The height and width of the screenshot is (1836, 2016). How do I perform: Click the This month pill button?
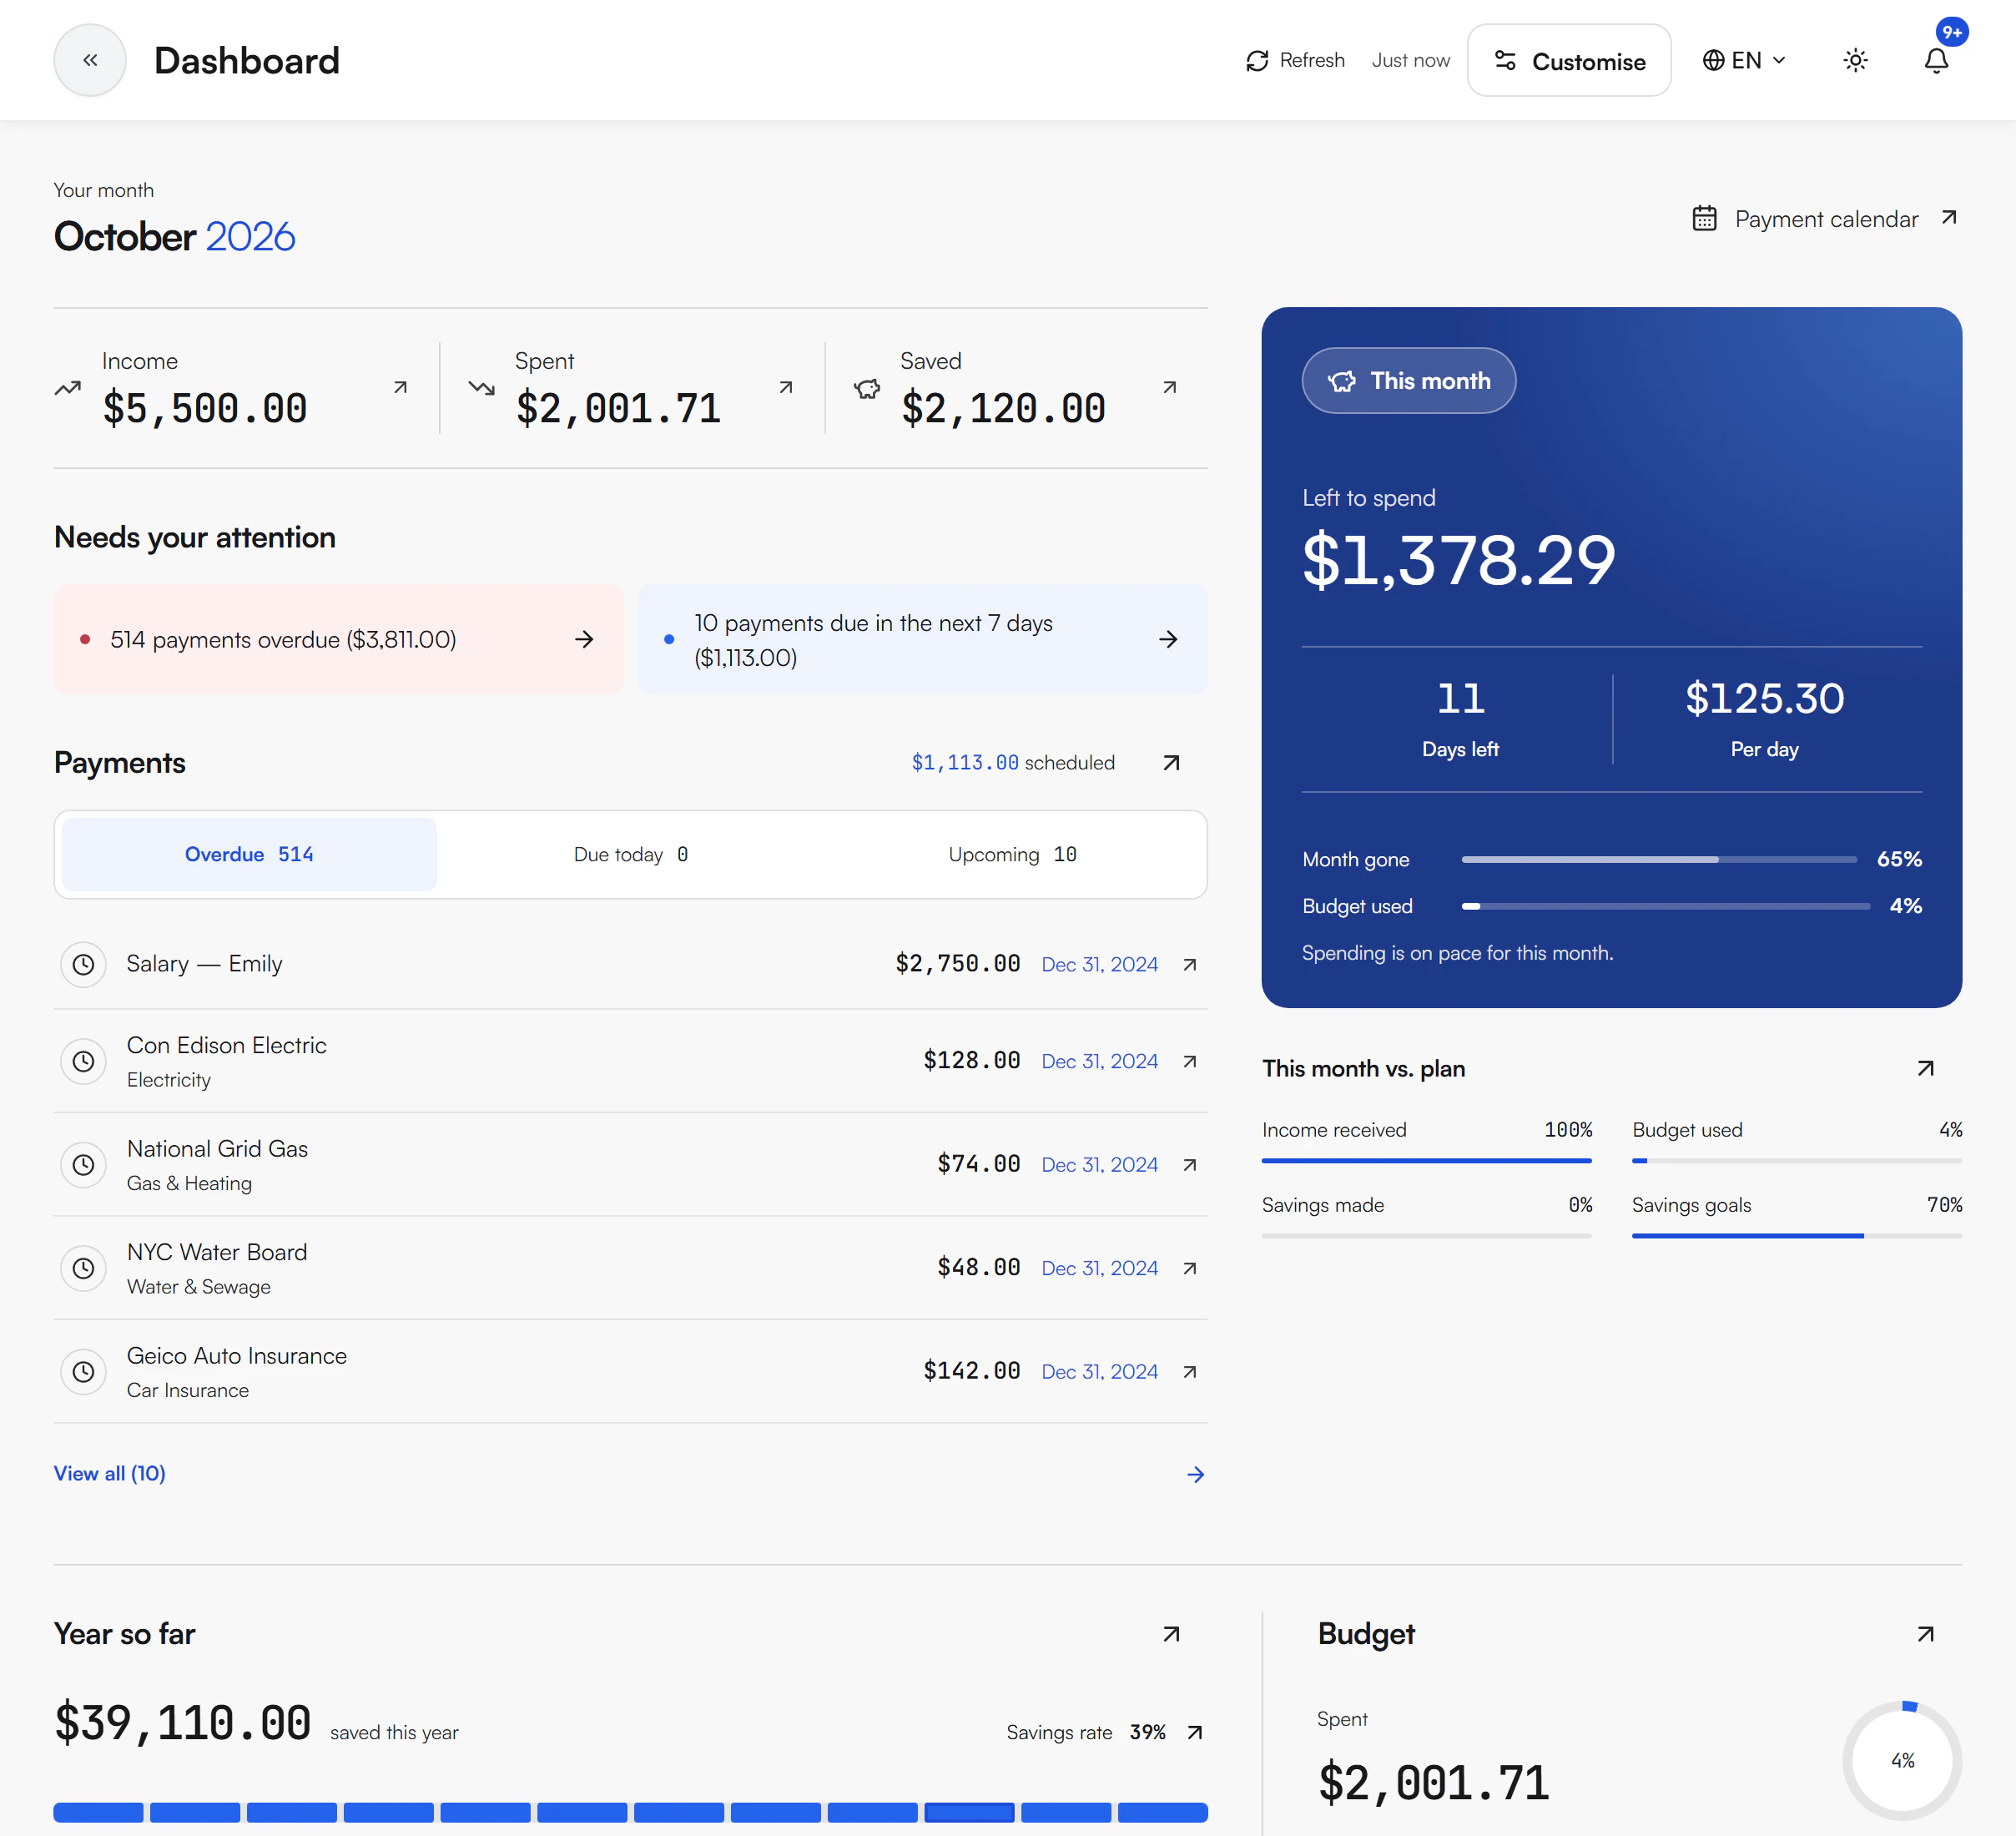(1408, 380)
